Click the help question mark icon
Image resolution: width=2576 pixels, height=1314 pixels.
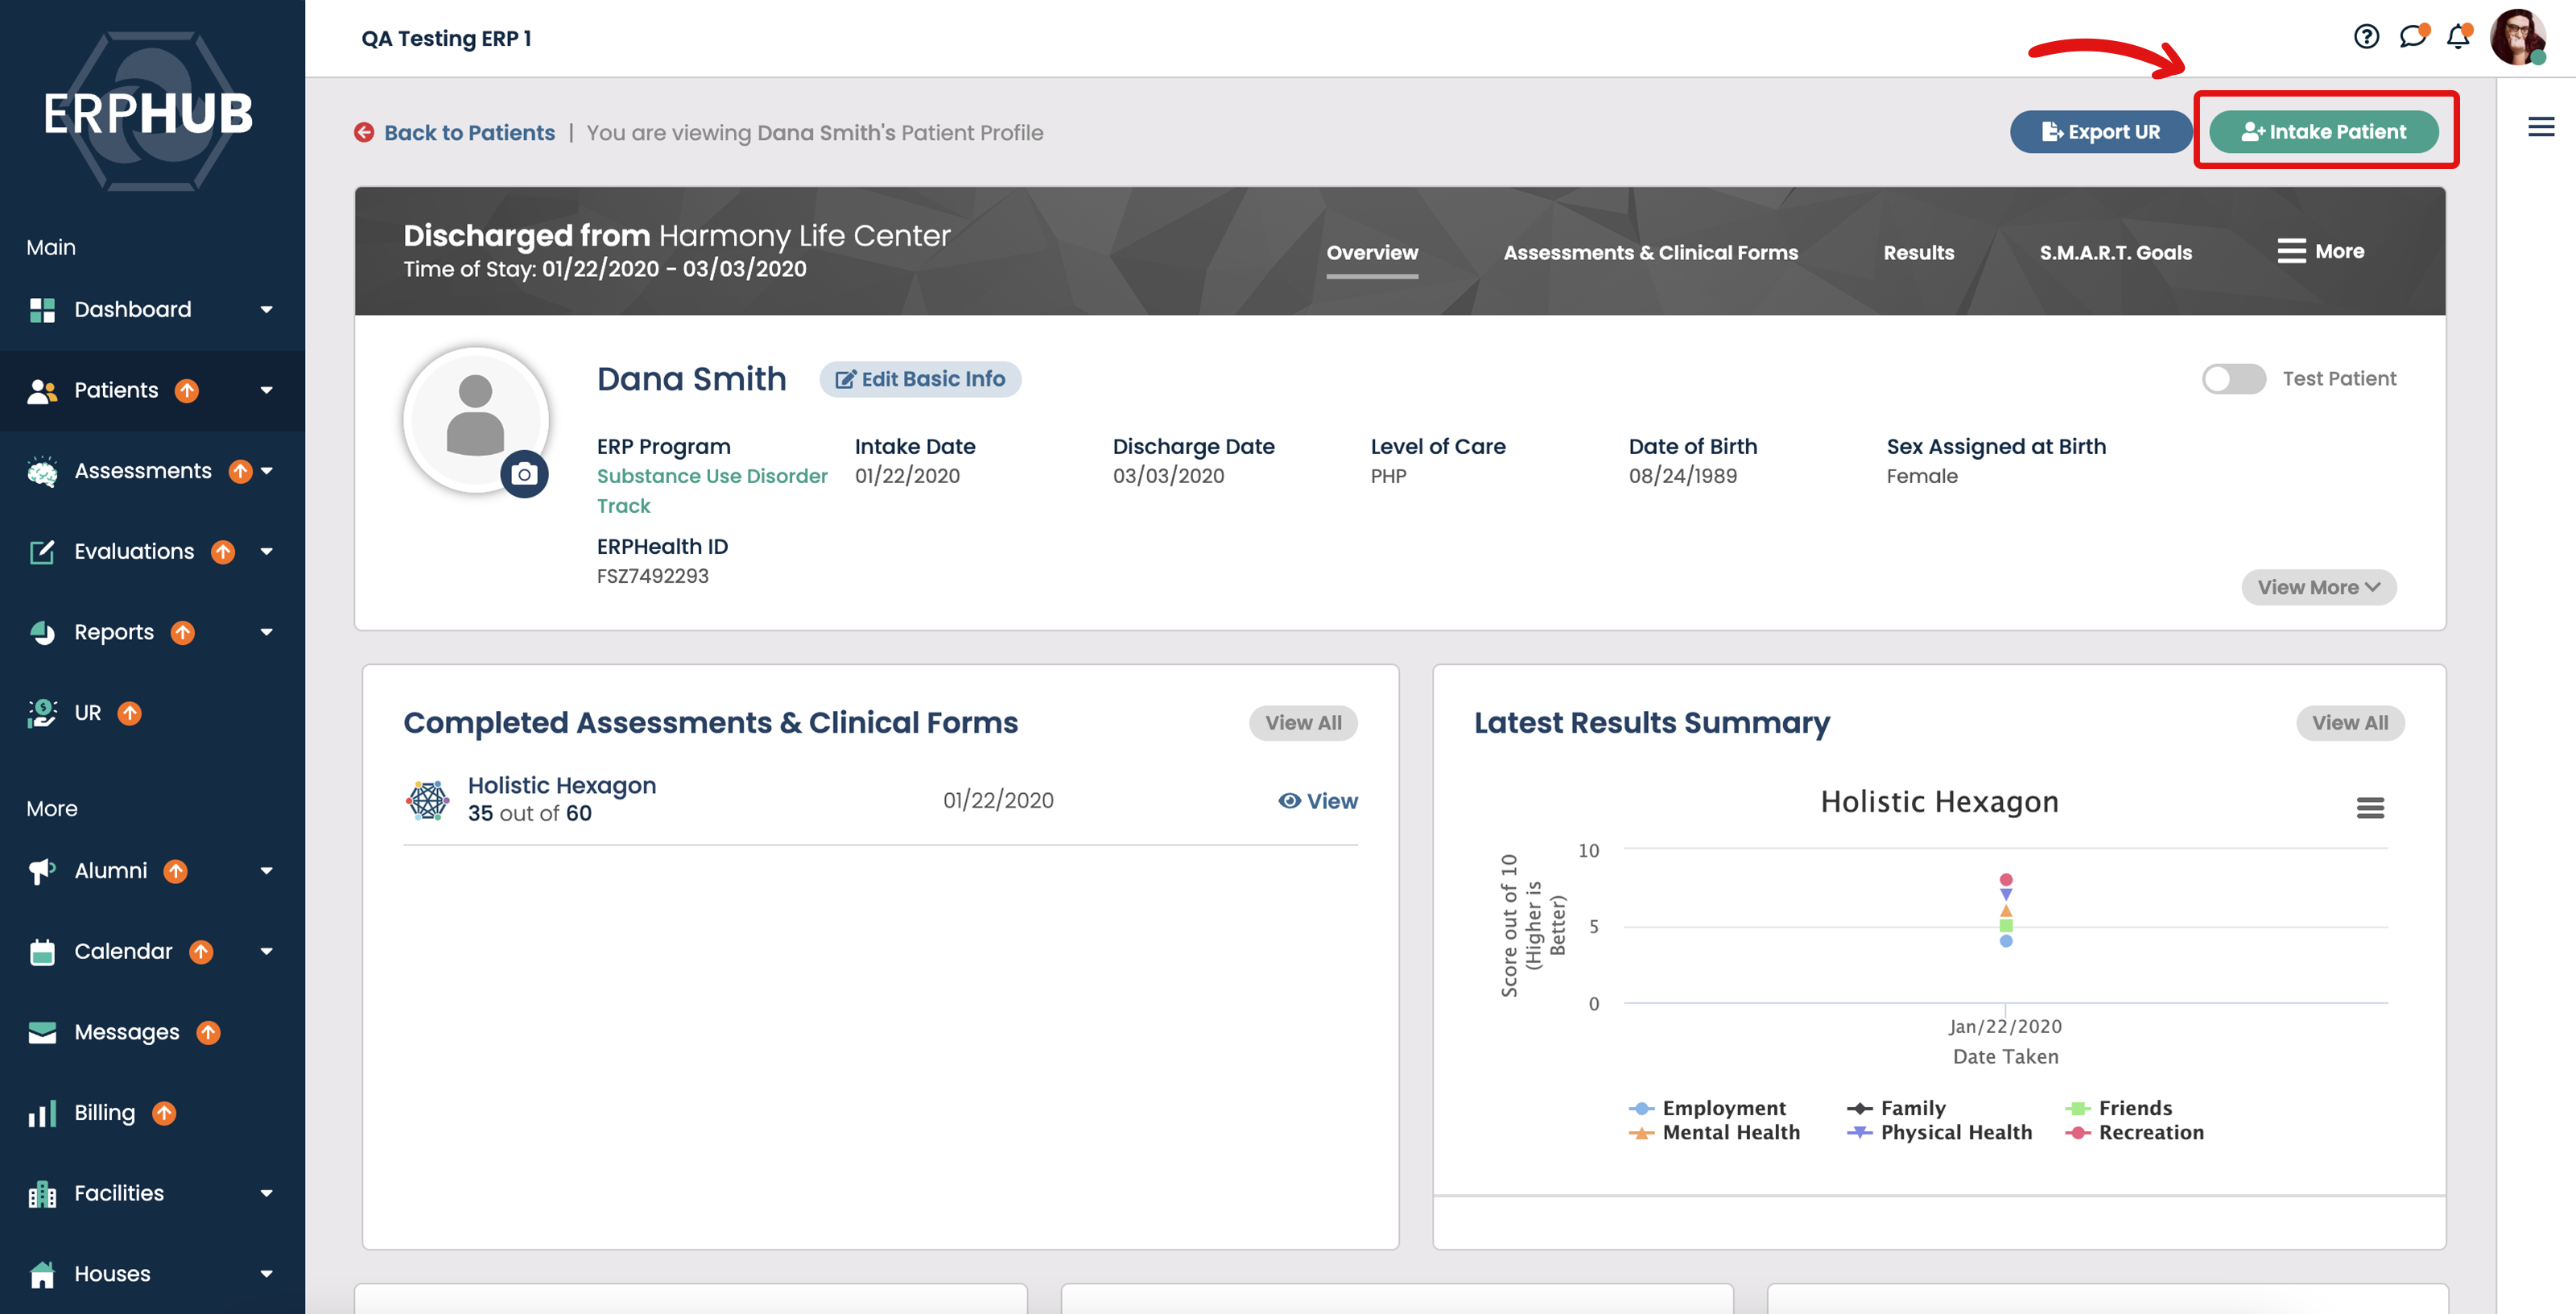tap(2366, 37)
